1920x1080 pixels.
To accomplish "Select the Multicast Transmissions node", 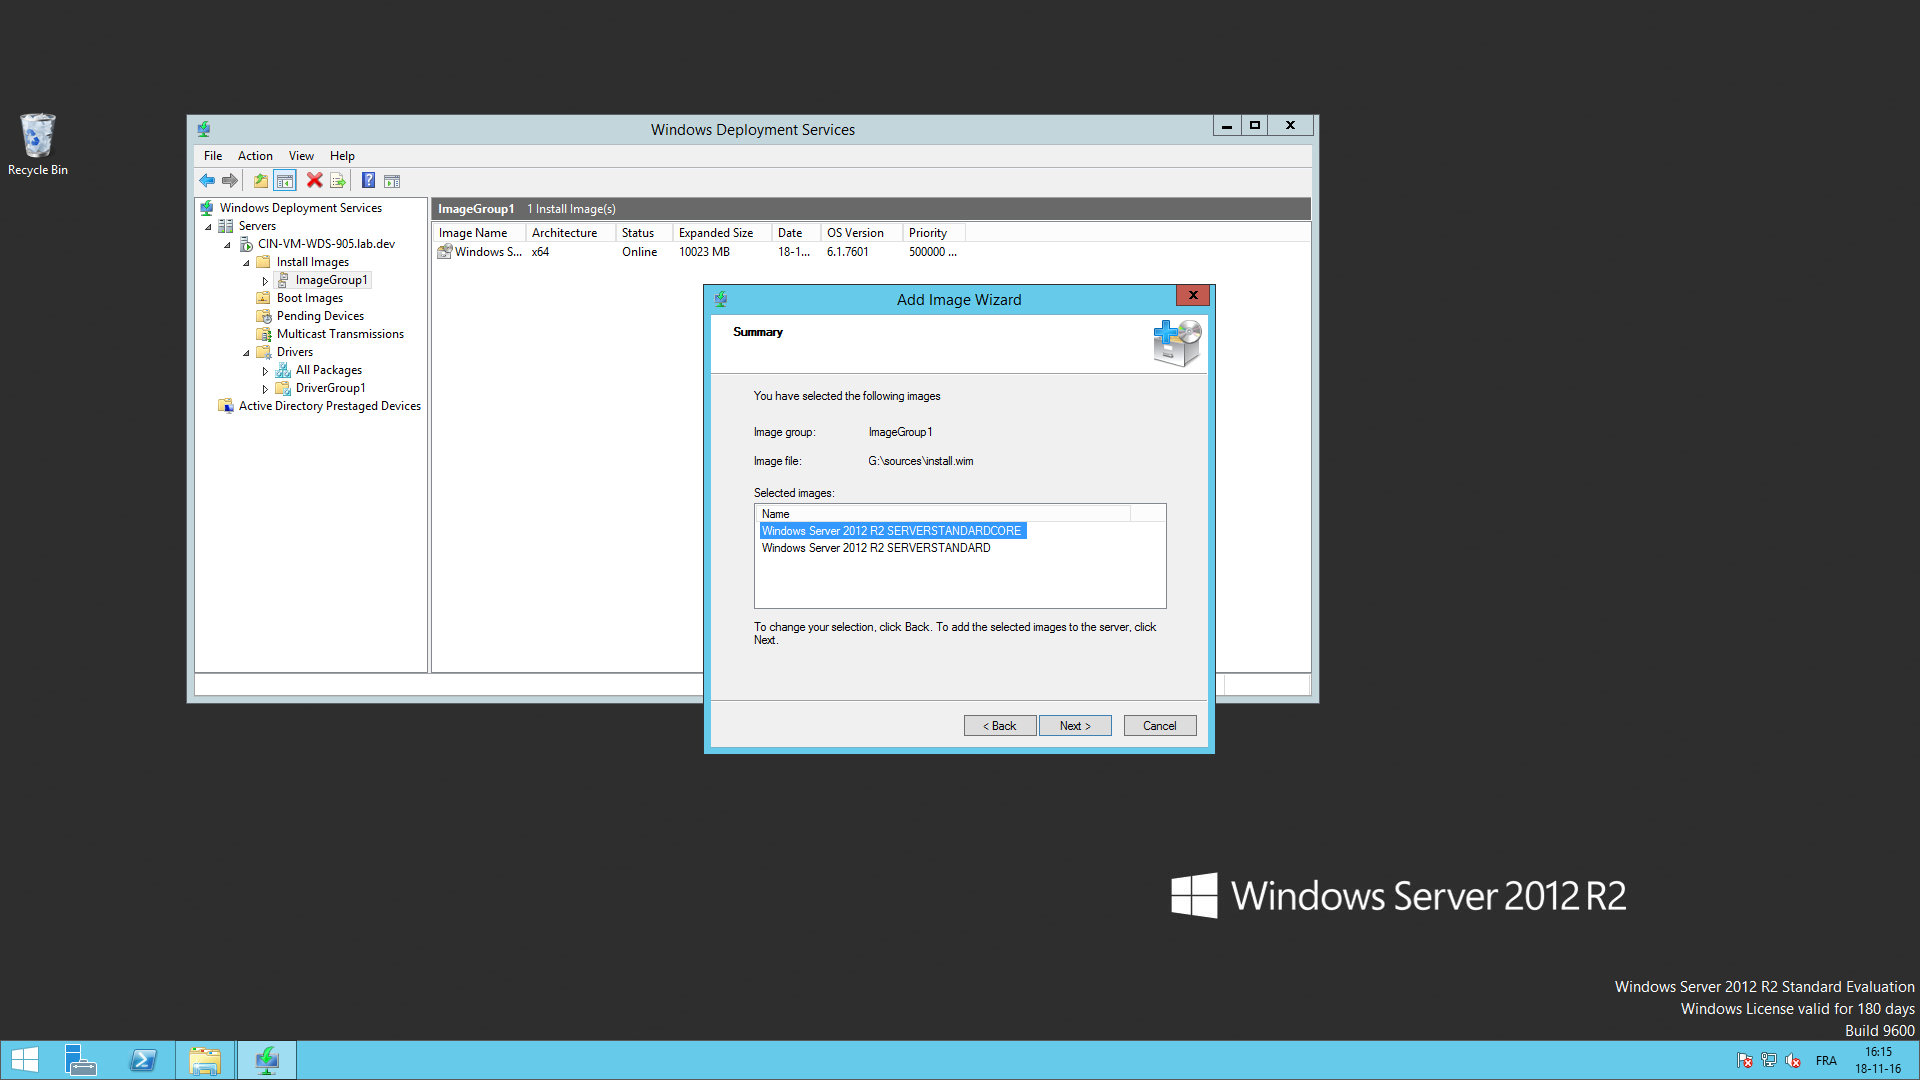I will (340, 334).
